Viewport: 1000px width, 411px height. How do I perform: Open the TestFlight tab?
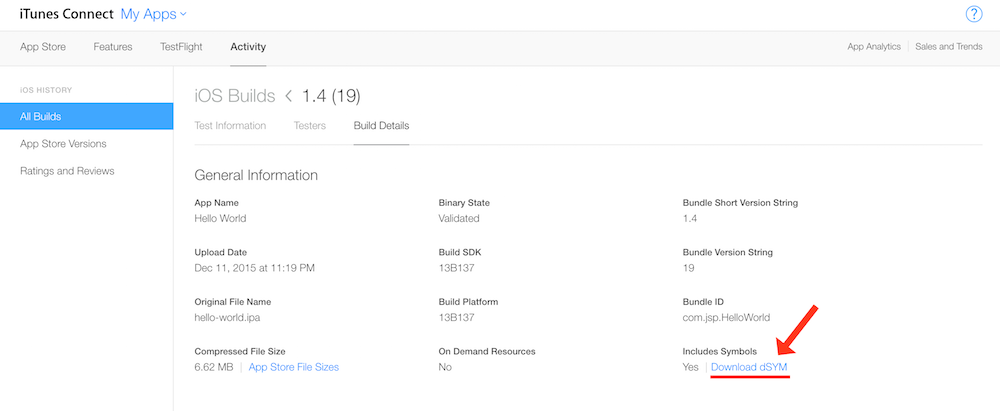(x=181, y=47)
